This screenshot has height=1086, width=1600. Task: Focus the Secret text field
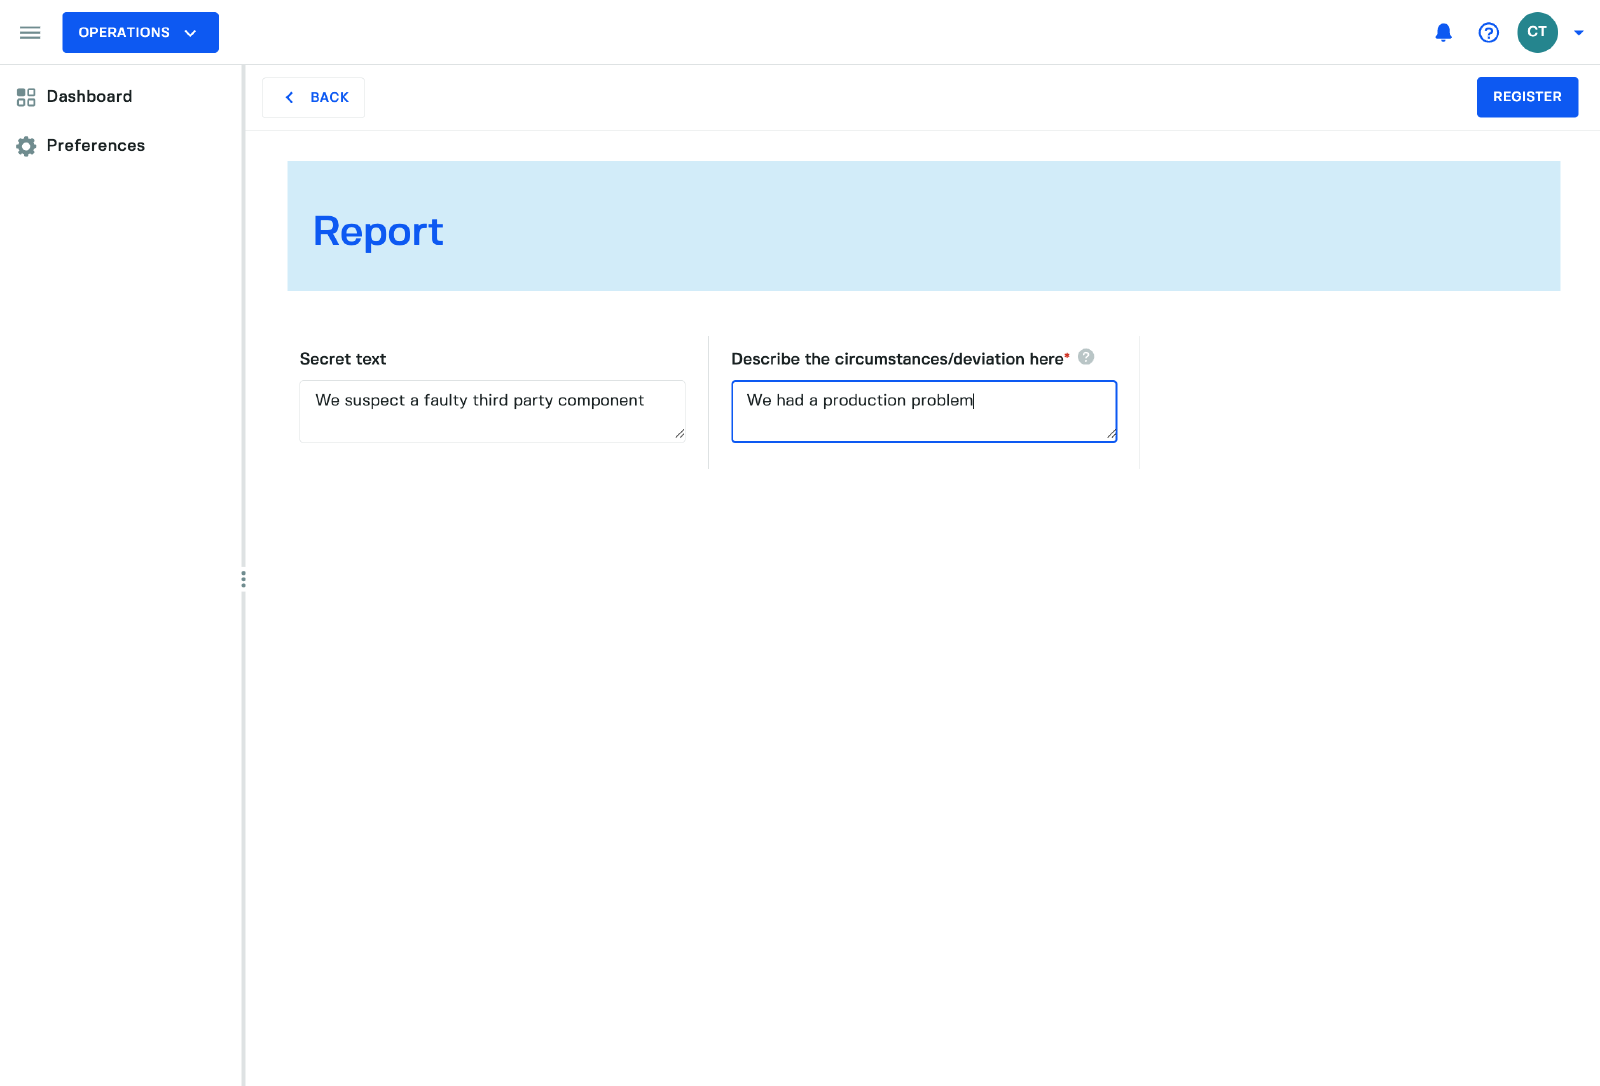click(491, 411)
